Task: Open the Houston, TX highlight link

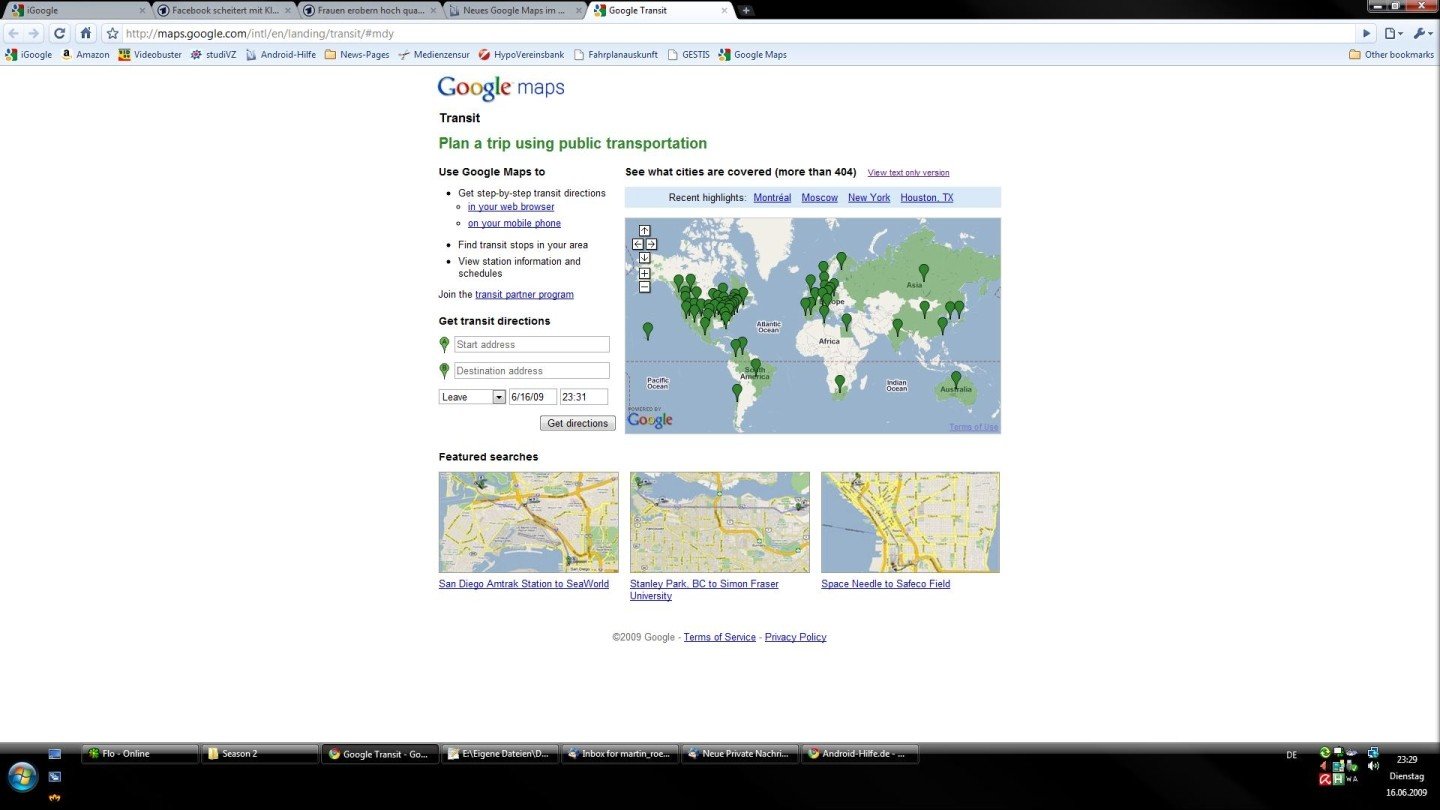Action: 927,198
